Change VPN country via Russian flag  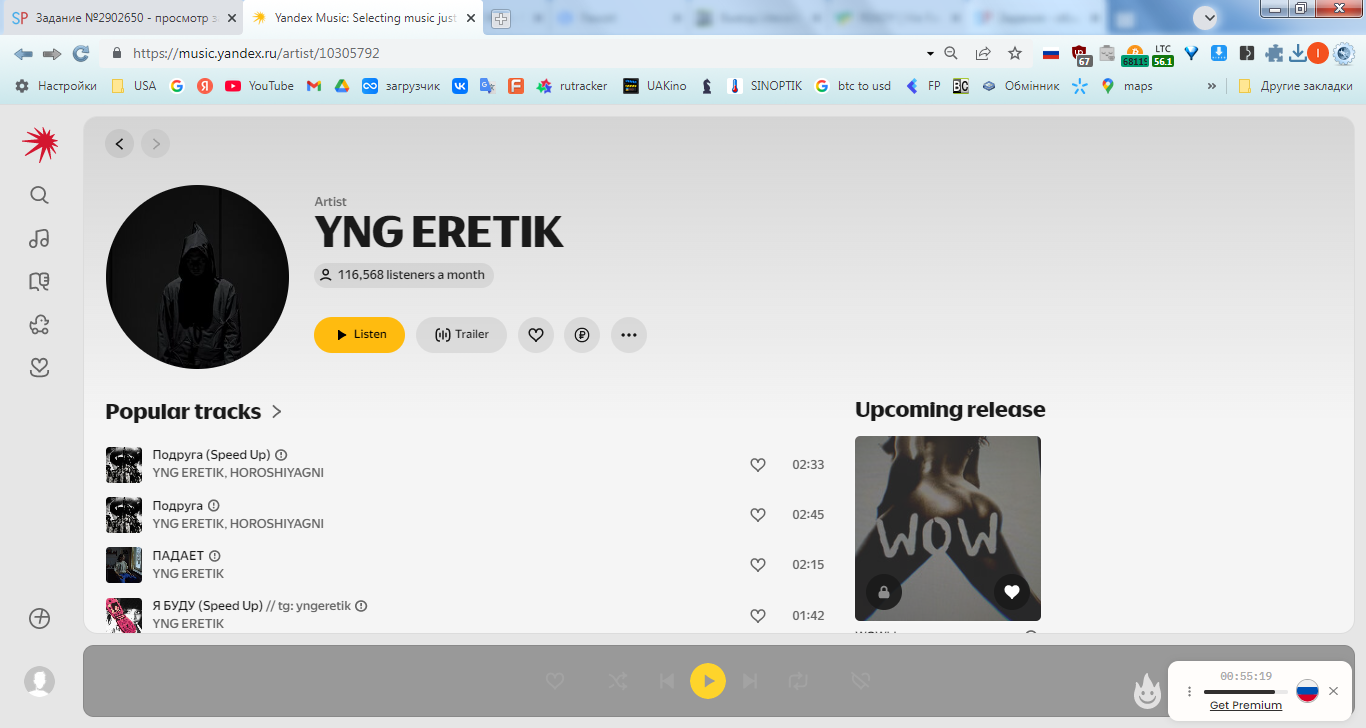1307,690
